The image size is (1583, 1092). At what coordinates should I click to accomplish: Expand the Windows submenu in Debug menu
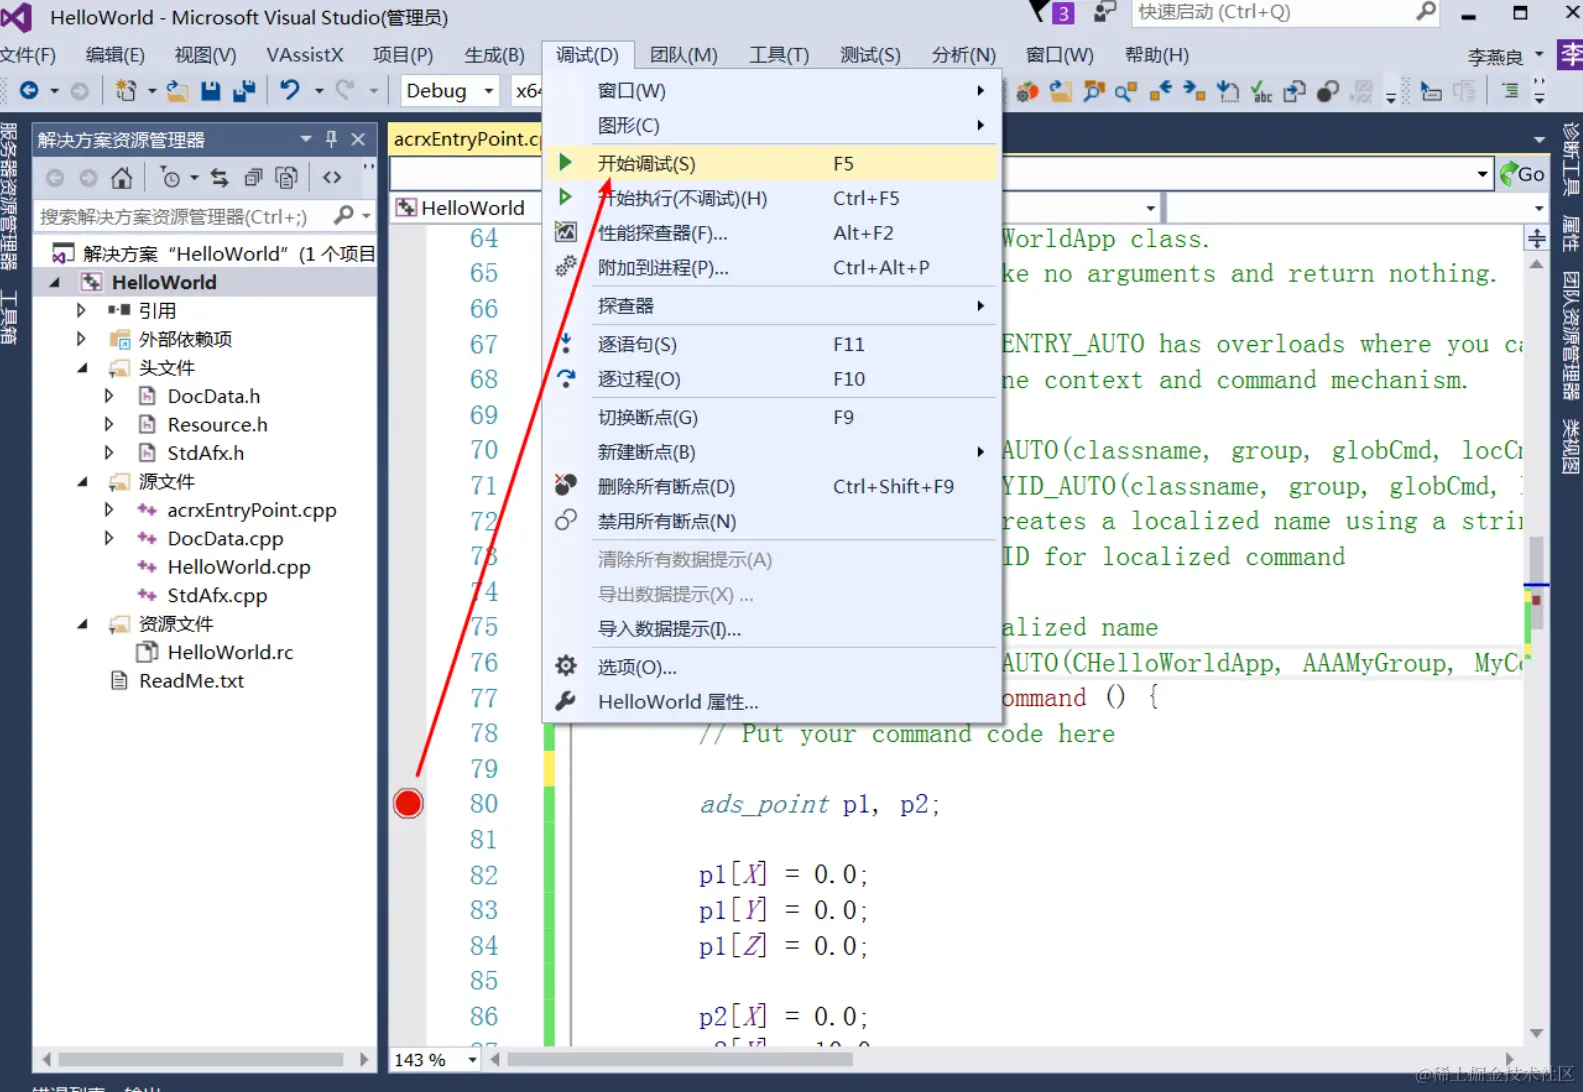771,91
